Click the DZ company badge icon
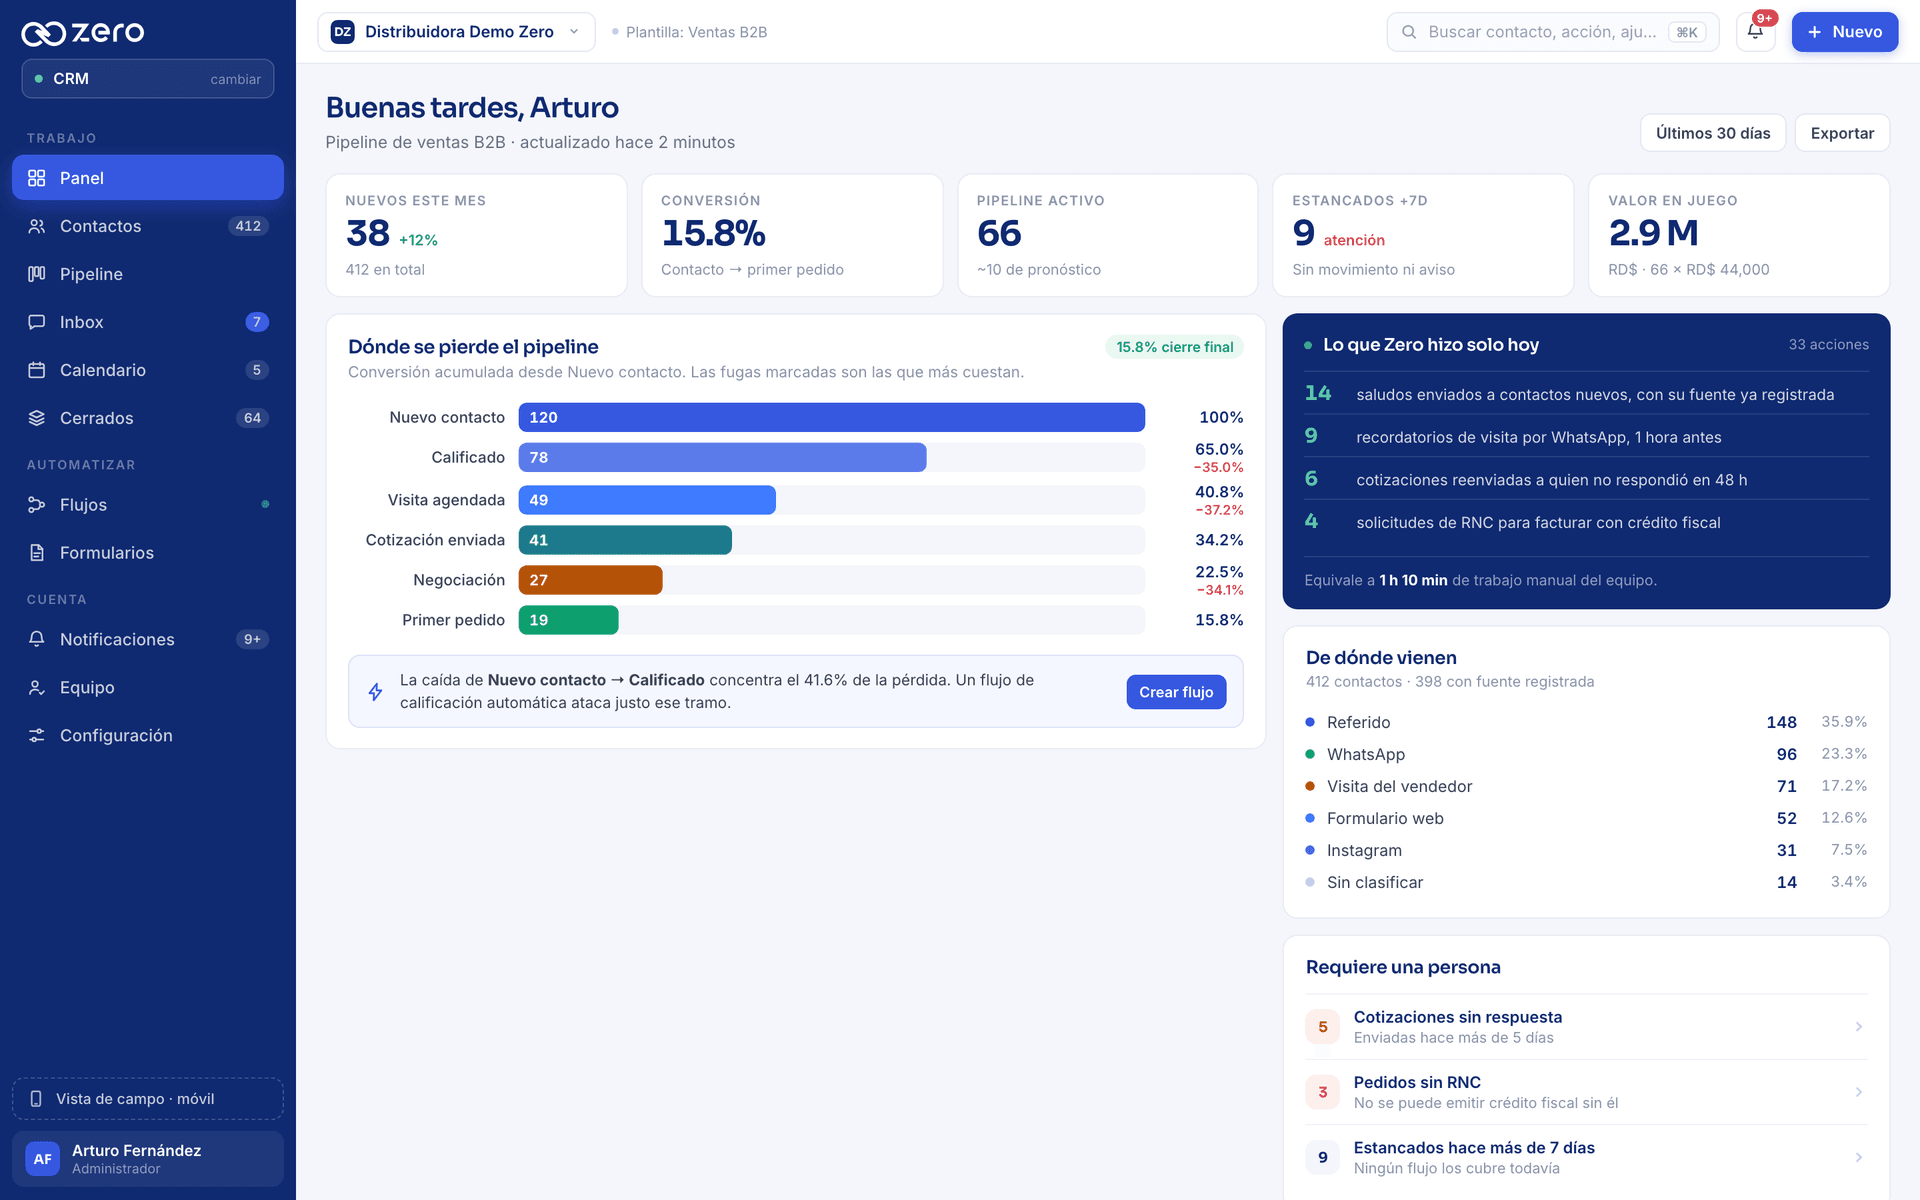This screenshot has height=1200, width=1920. (x=343, y=32)
